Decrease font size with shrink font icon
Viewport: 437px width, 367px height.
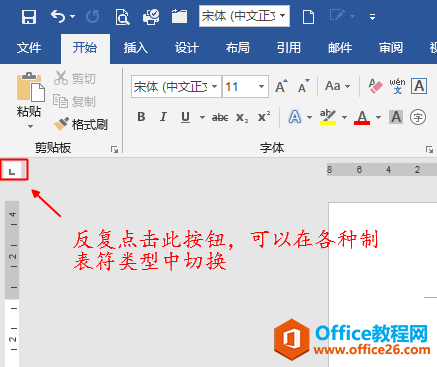(304, 86)
